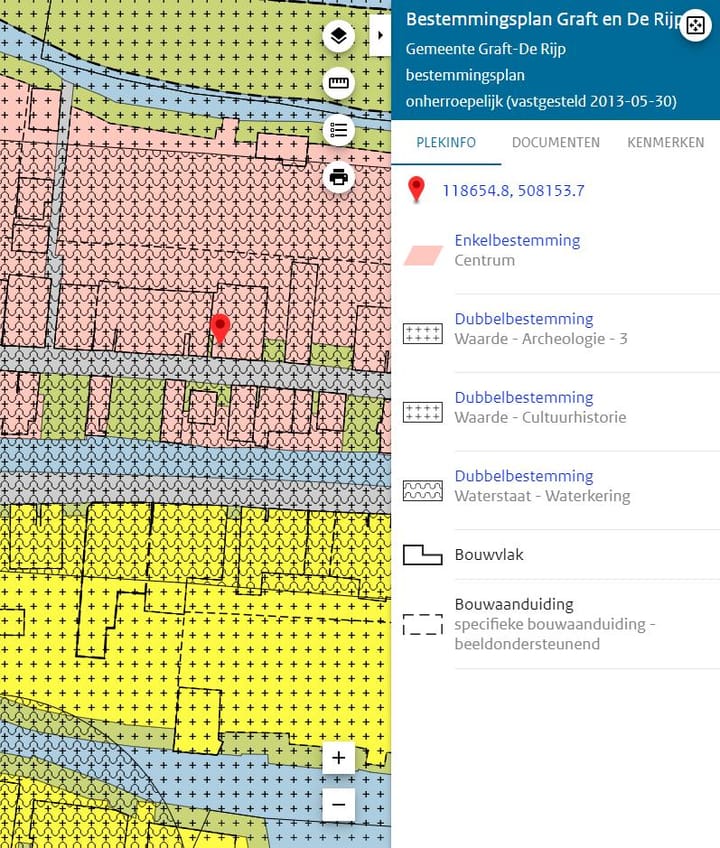
Task: Open Dubbelbestemming Waterstaat - Waterkering
Action: (524, 476)
